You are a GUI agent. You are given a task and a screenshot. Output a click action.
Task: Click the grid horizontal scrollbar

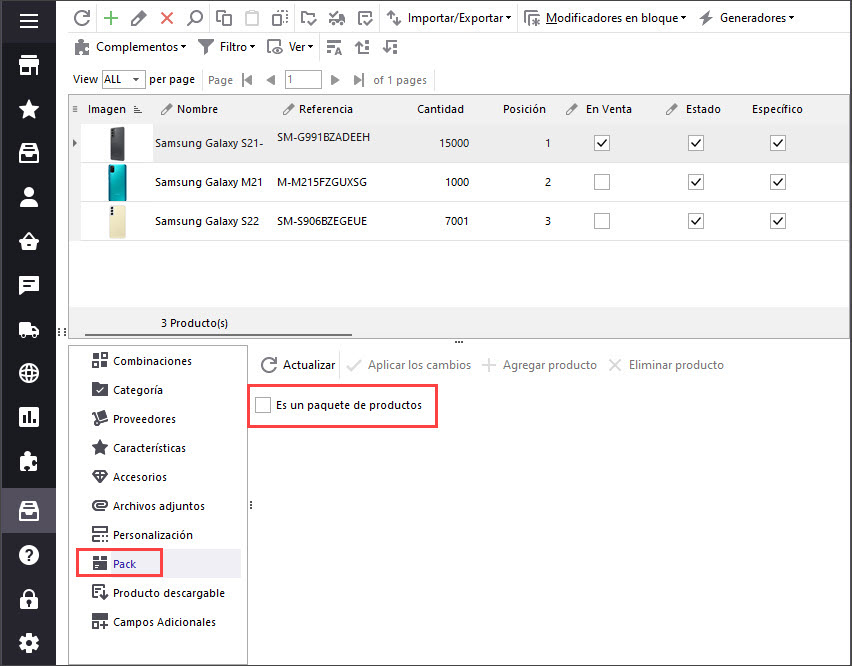point(218,334)
